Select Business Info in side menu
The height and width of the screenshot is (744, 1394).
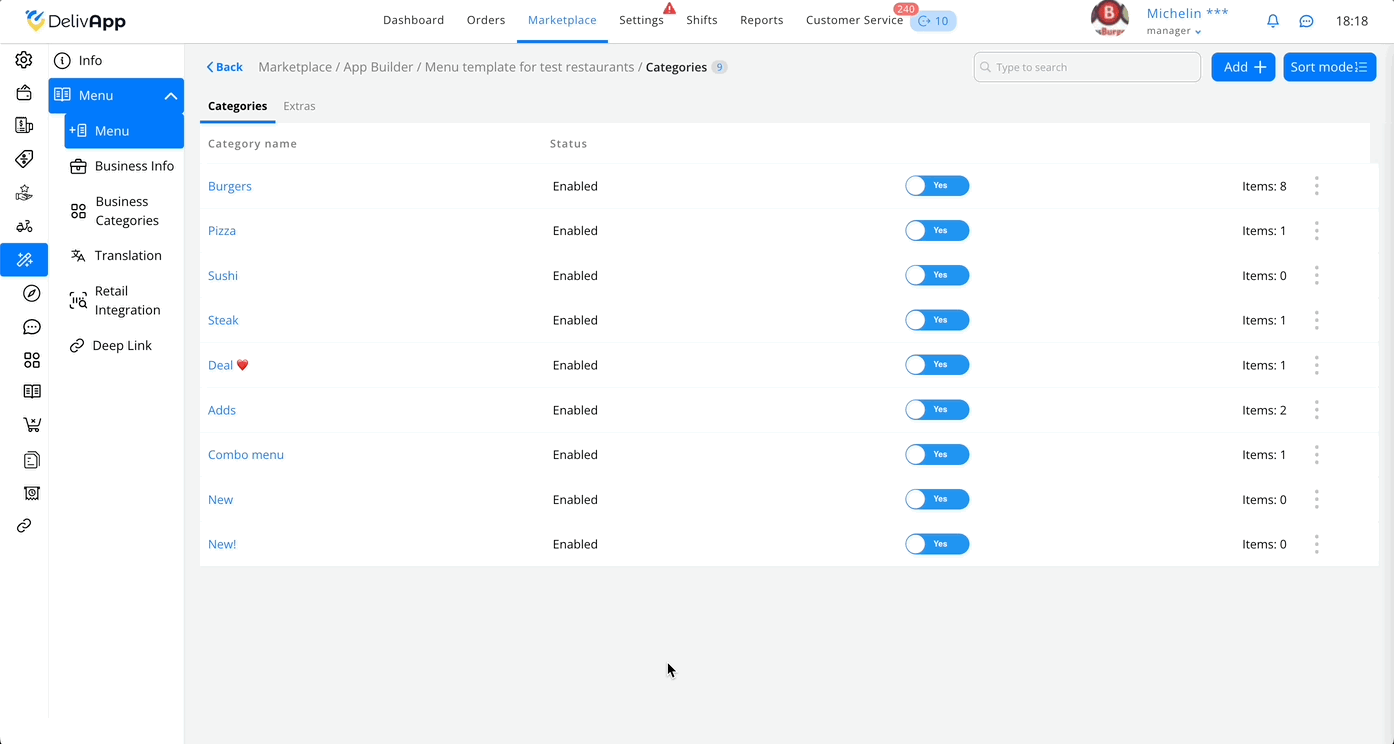(x=124, y=166)
